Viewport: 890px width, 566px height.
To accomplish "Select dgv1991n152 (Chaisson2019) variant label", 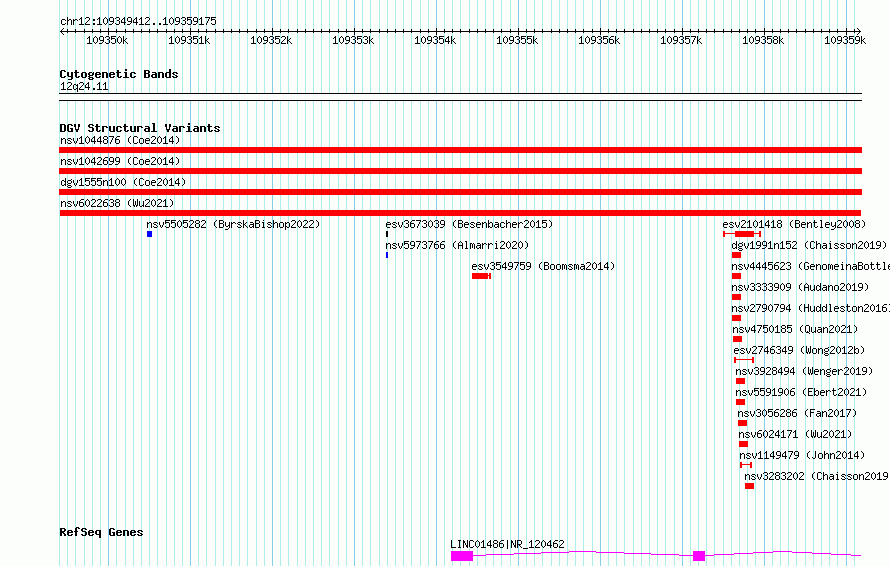I will coord(809,245).
